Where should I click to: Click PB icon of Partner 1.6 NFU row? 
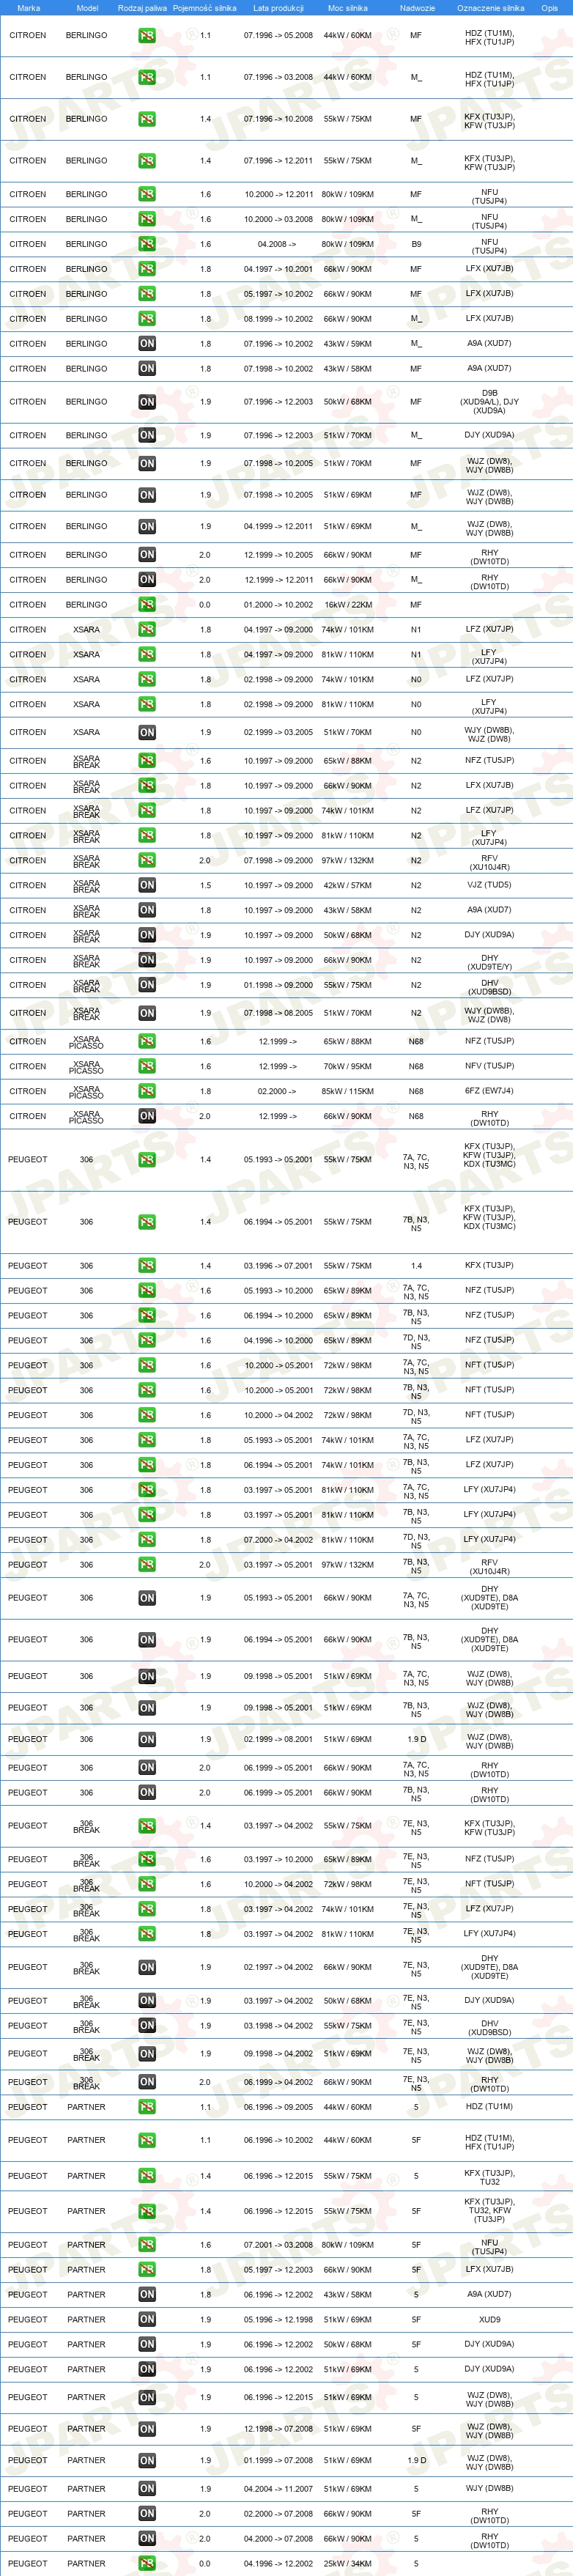(147, 2245)
